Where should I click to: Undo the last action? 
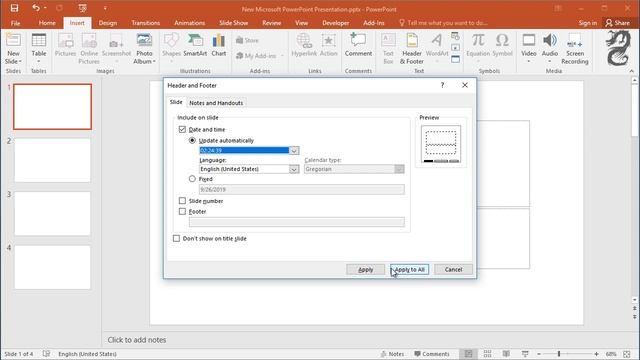(36, 8)
